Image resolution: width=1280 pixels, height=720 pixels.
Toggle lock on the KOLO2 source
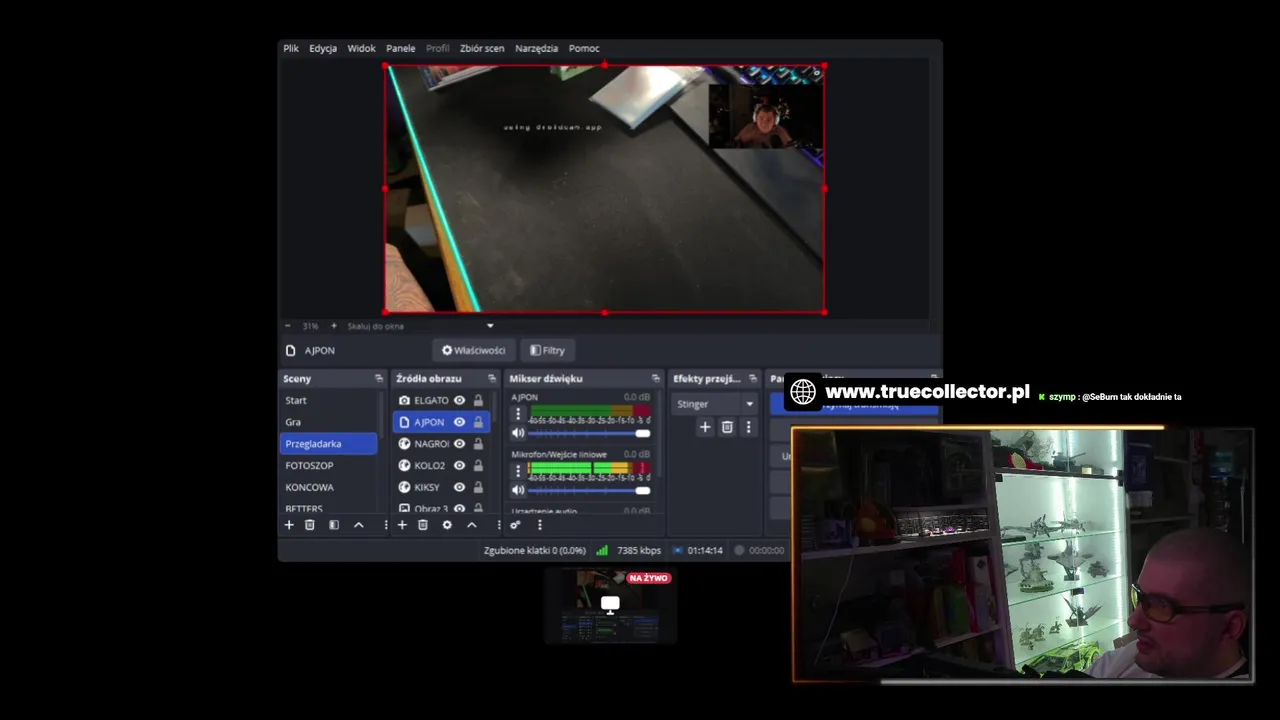[x=478, y=465]
